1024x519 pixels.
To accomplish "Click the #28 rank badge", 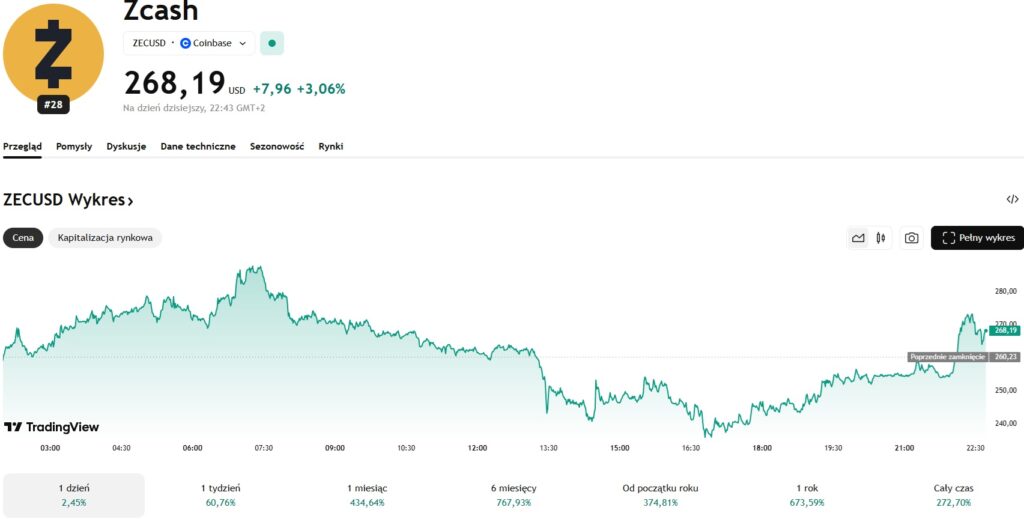I will pos(53,104).
